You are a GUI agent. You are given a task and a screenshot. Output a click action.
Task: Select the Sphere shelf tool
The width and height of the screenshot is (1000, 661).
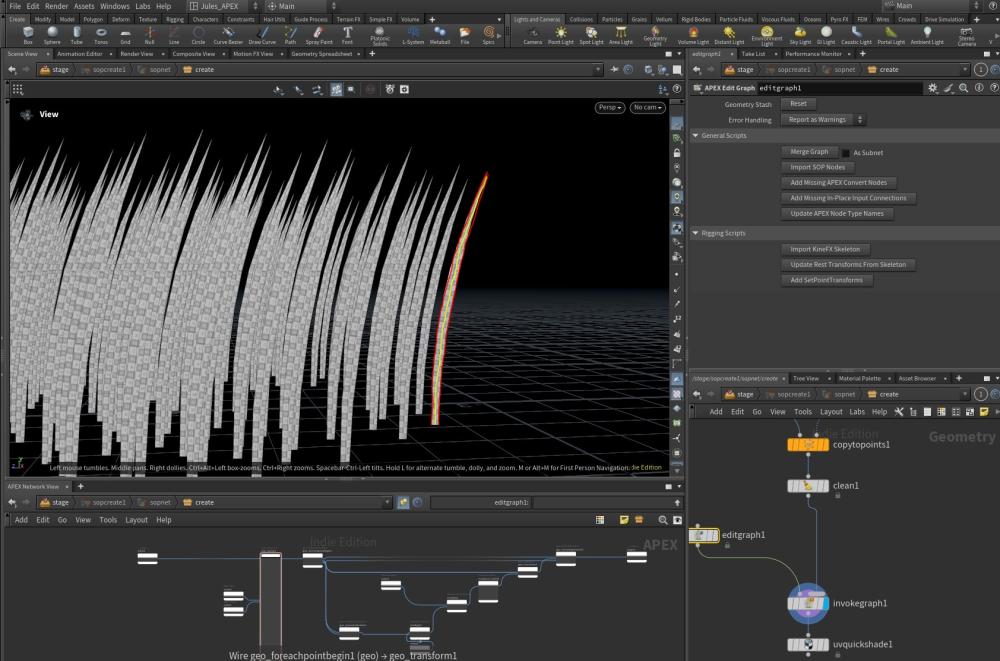pyautogui.click(x=52, y=35)
